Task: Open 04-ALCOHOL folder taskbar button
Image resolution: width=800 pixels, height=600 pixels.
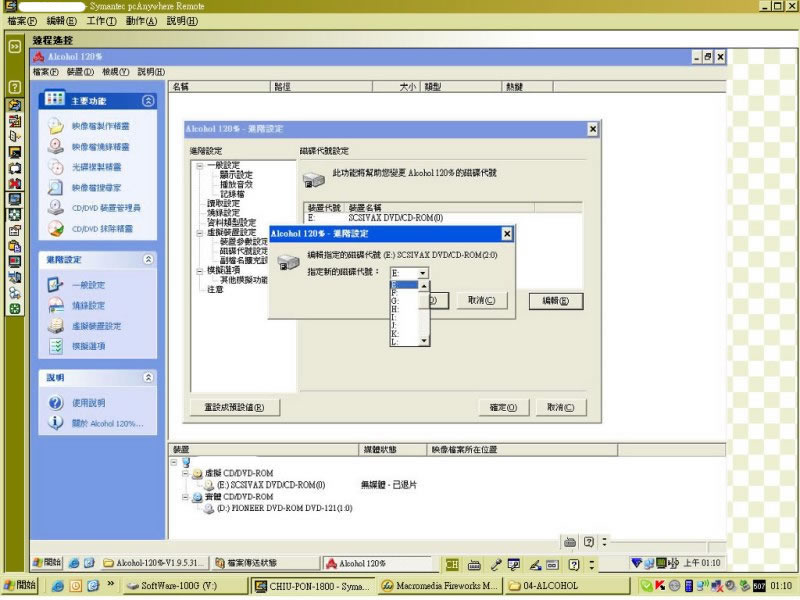Action: [x=566, y=586]
